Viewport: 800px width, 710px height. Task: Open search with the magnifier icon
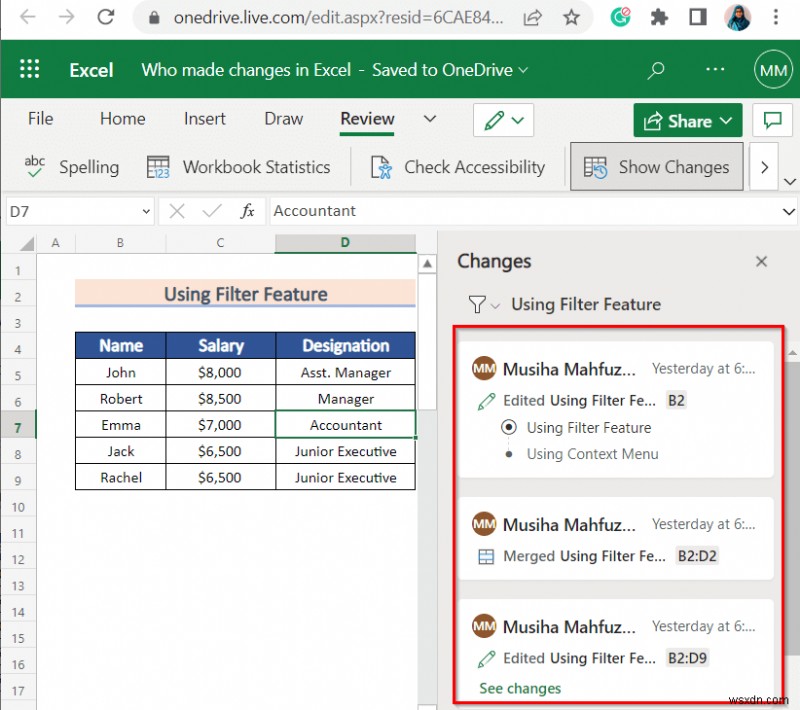pos(656,69)
